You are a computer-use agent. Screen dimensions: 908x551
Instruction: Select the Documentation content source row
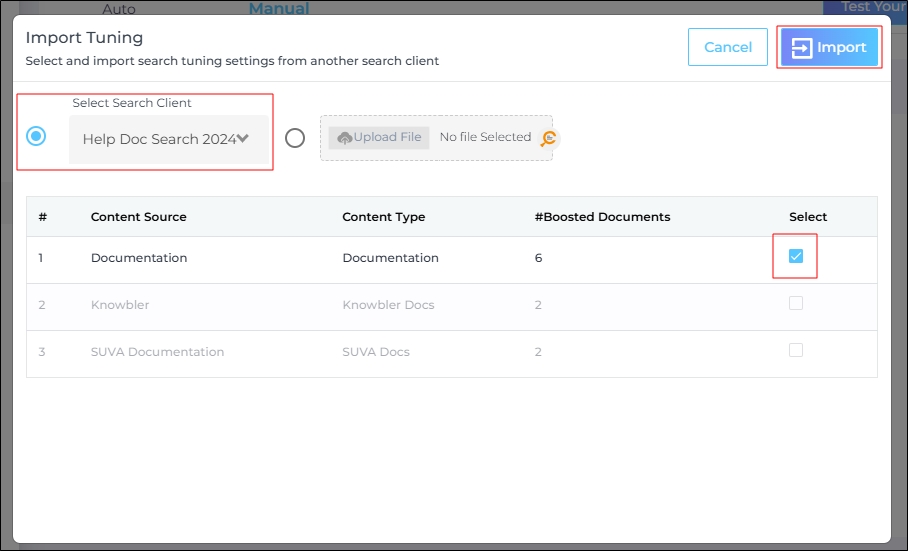click(x=139, y=258)
